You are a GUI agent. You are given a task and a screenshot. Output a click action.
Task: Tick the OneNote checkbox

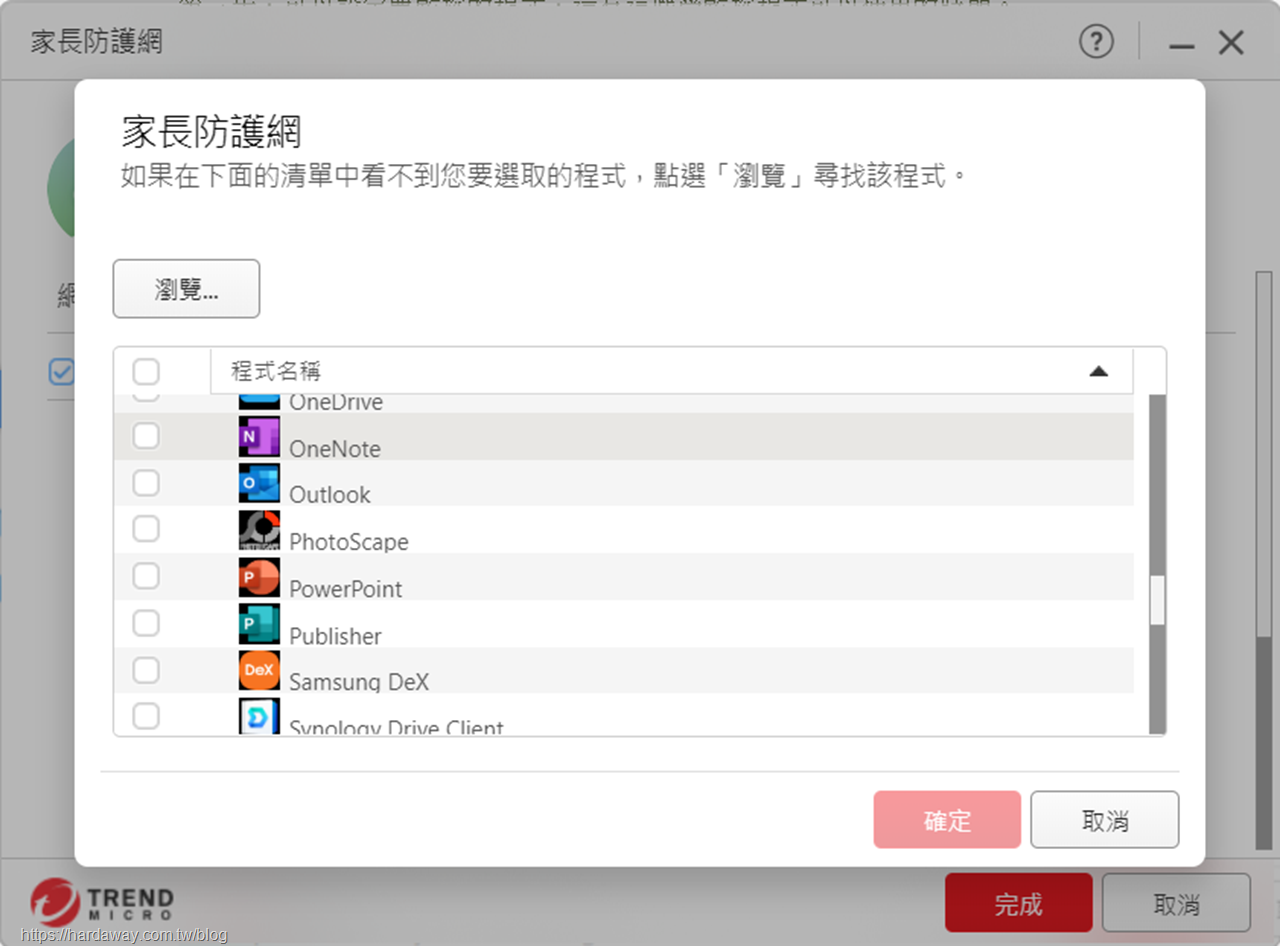pos(146,436)
